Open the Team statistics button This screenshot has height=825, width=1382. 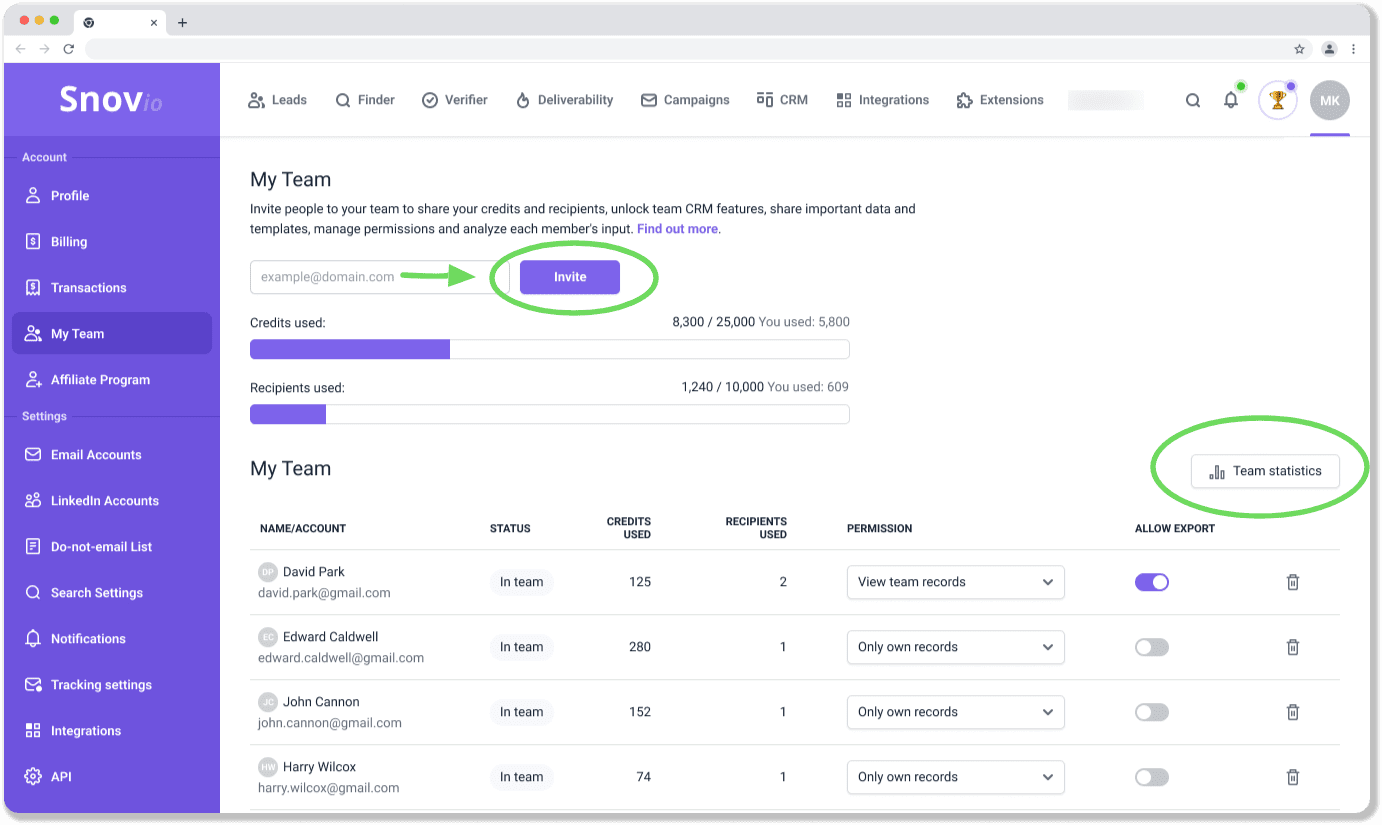click(1265, 471)
